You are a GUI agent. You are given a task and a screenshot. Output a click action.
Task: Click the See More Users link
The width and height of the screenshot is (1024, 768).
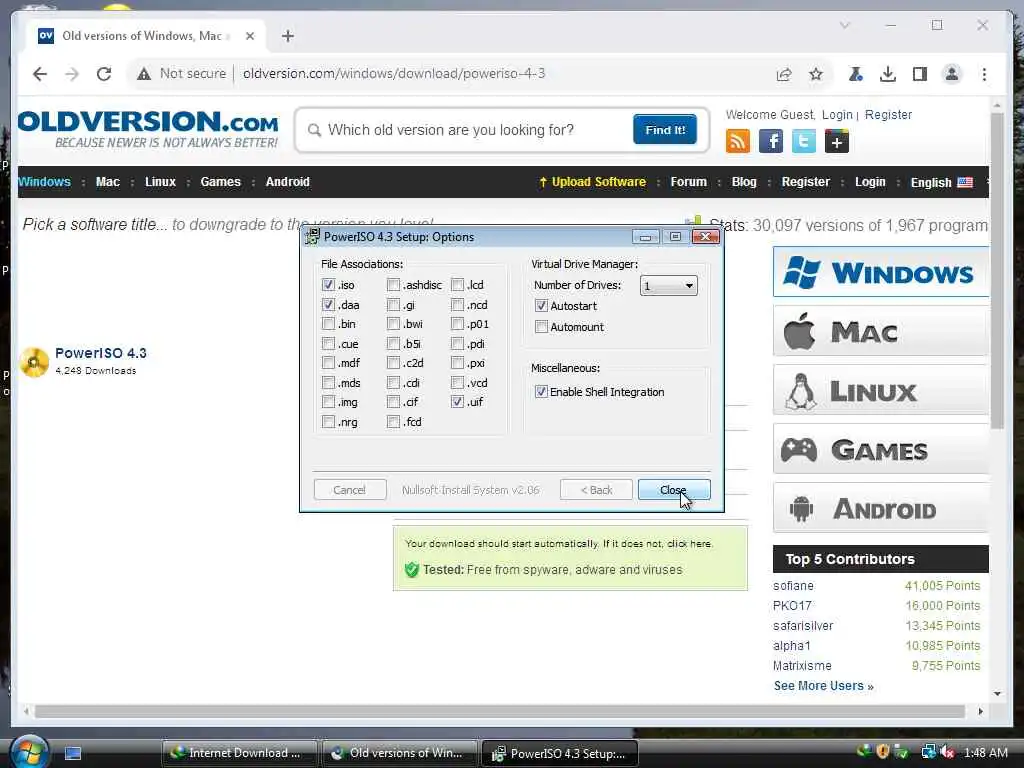coord(824,686)
